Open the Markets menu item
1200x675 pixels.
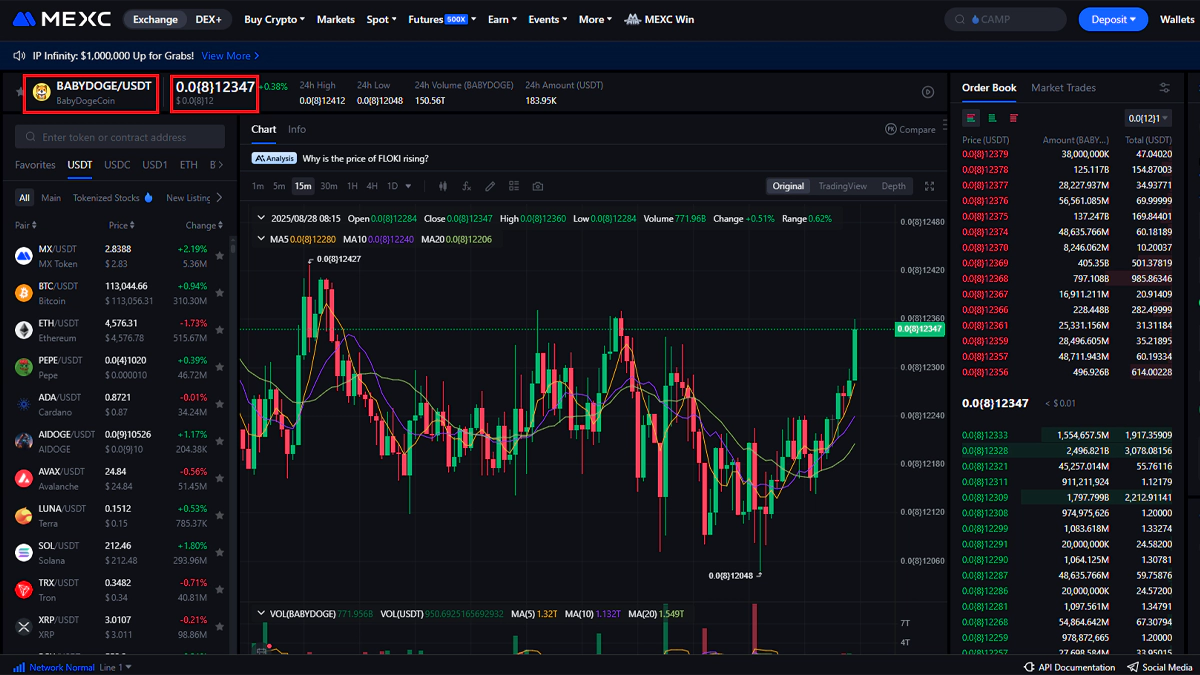point(335,19)
